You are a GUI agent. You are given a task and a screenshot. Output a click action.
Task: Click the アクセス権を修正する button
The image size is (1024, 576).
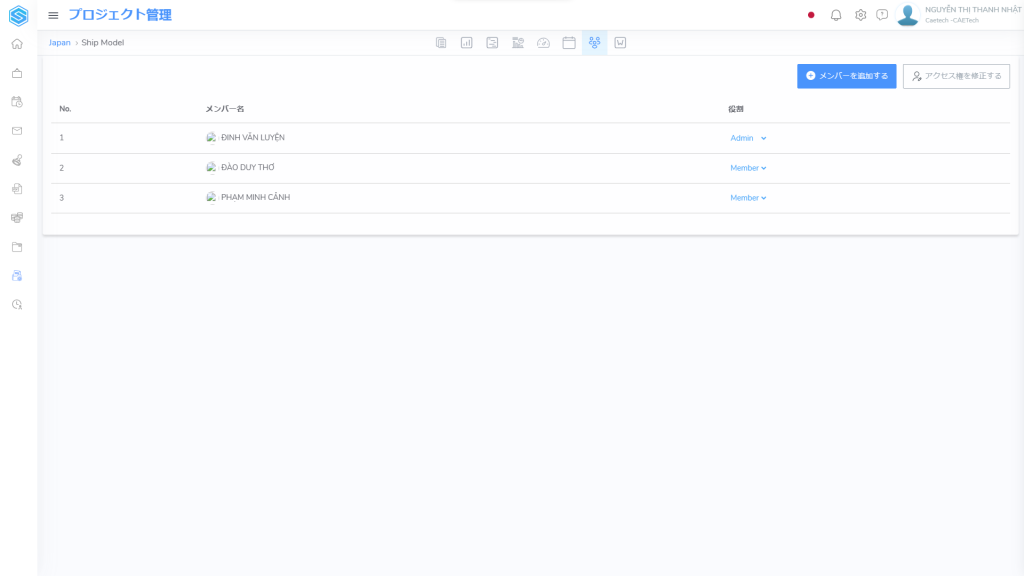[x=956, y=76]
